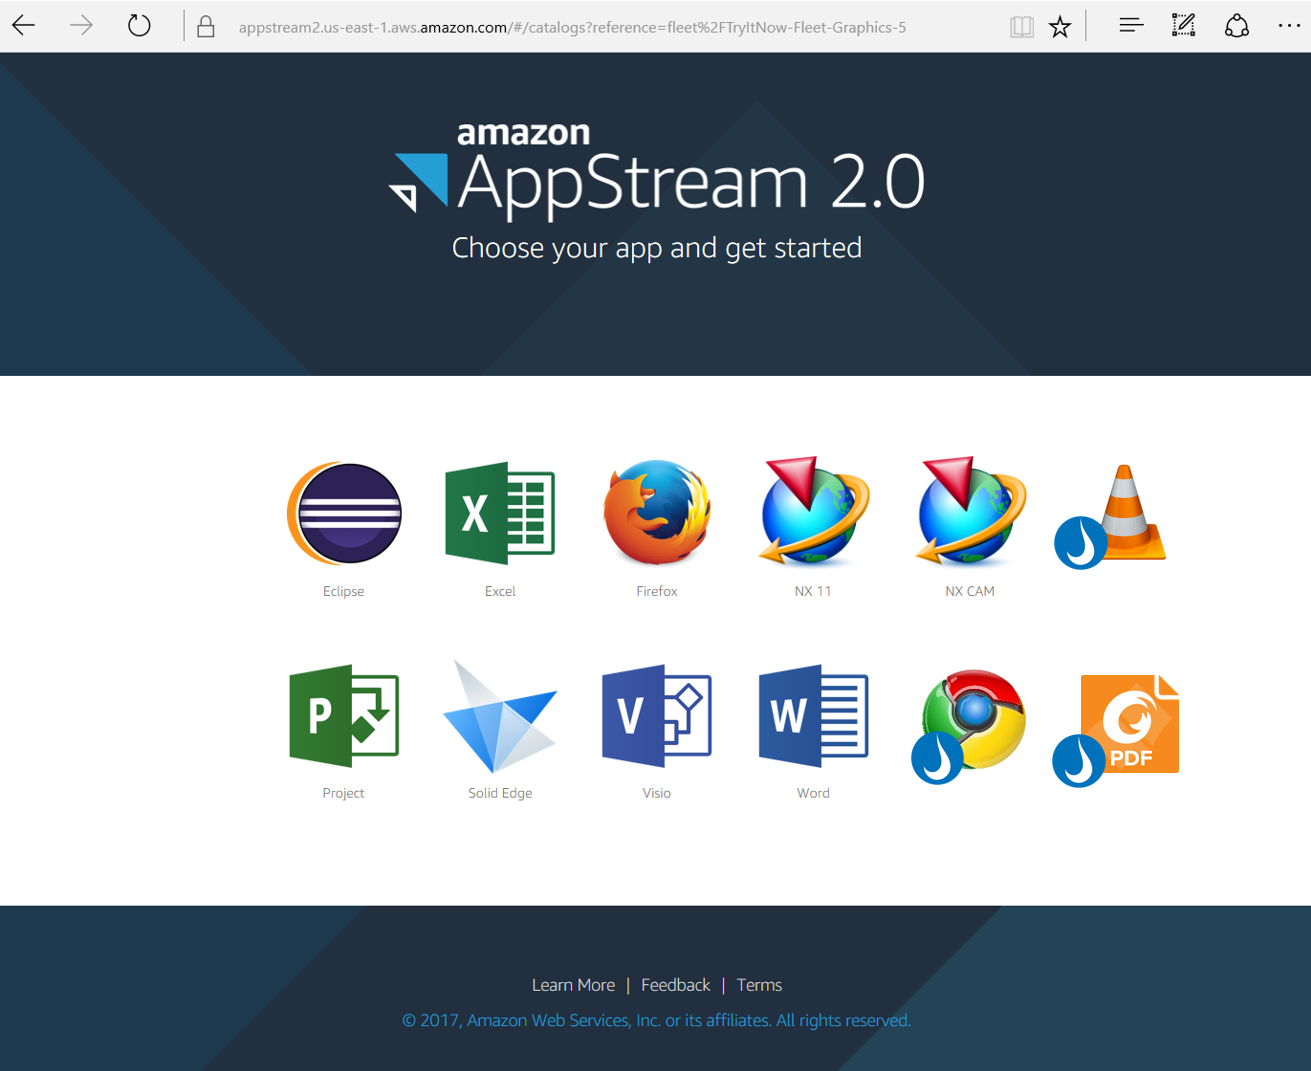This screenshot has height=1071, width=1311.
Task: Click the 'Choose your app and get started' heading
Action: coord(656,248)
